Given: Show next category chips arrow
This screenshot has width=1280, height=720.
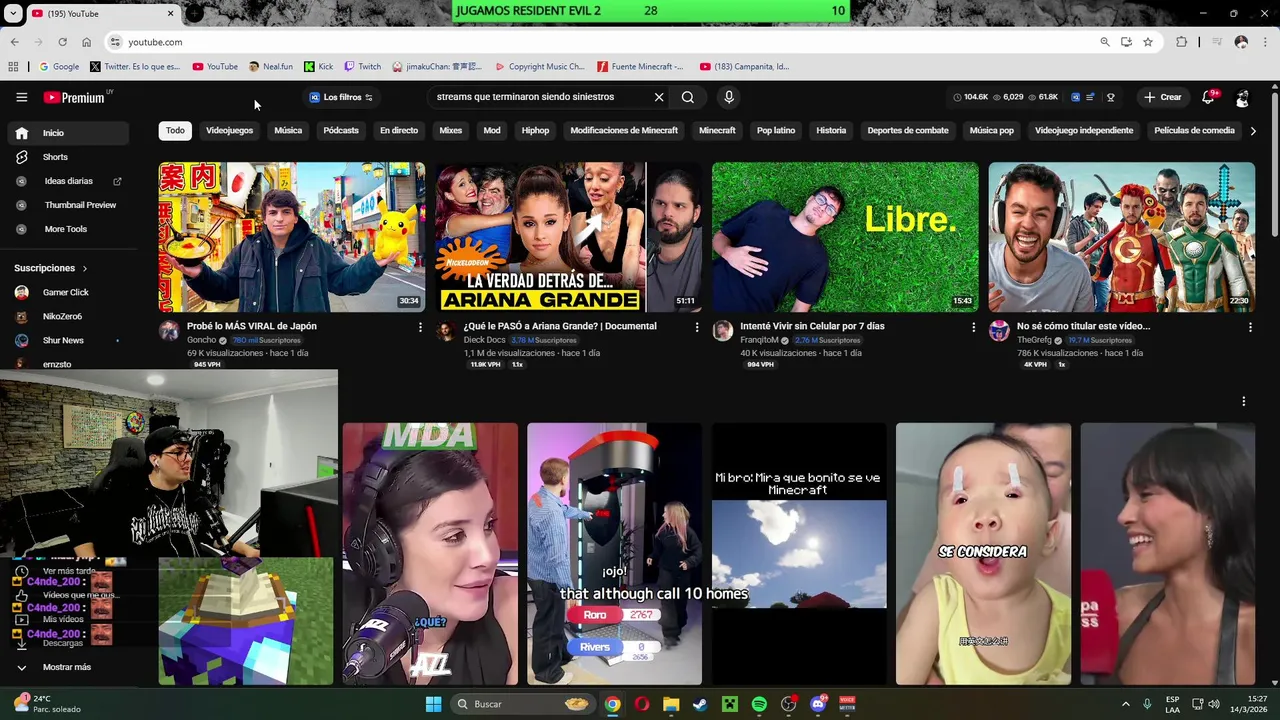Looking at the screenshot, I should pyautogui.click(x=1253, y=131).
